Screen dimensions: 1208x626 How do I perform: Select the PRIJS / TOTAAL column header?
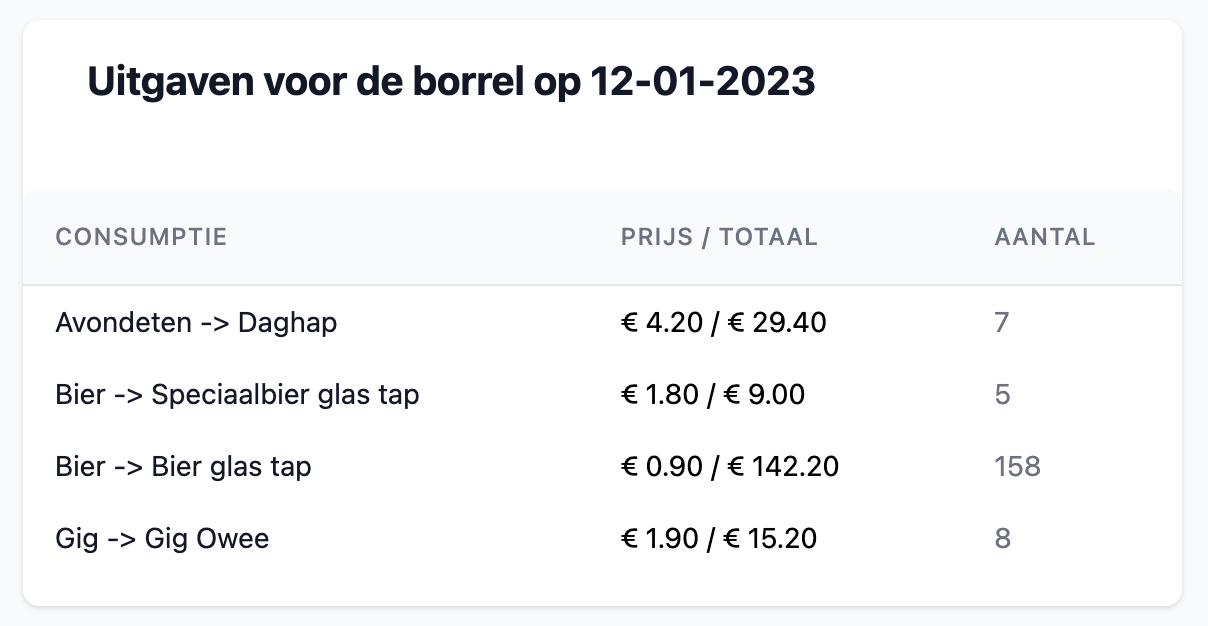tap(719, 237)
